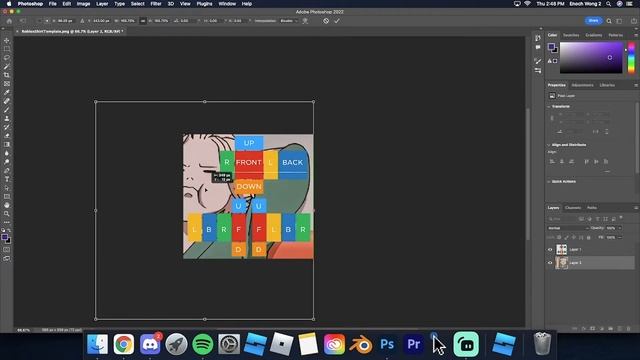640x360 pixels.
Task: Toggle warp mode in options bar
Action: coord(305,21)
